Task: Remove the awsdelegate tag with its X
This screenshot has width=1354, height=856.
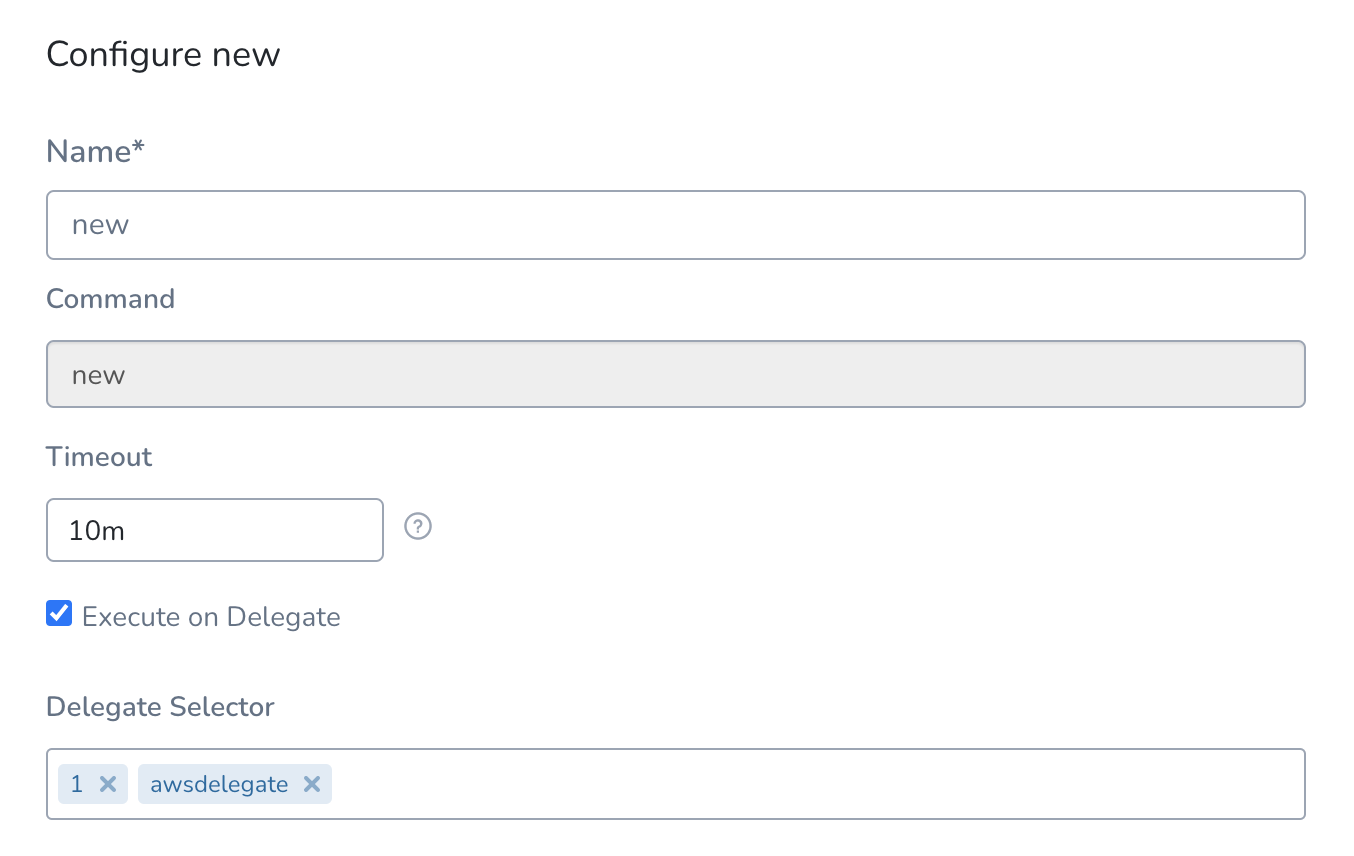Action: 312,784
